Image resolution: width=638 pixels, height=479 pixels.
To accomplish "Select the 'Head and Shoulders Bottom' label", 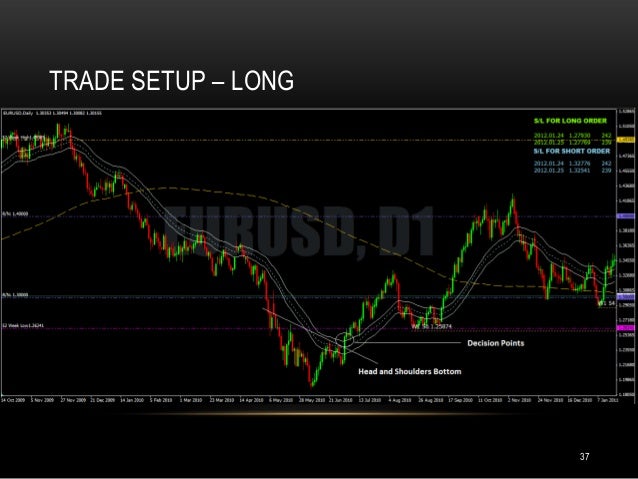I will pyautogui.click(x=410, y=372).
